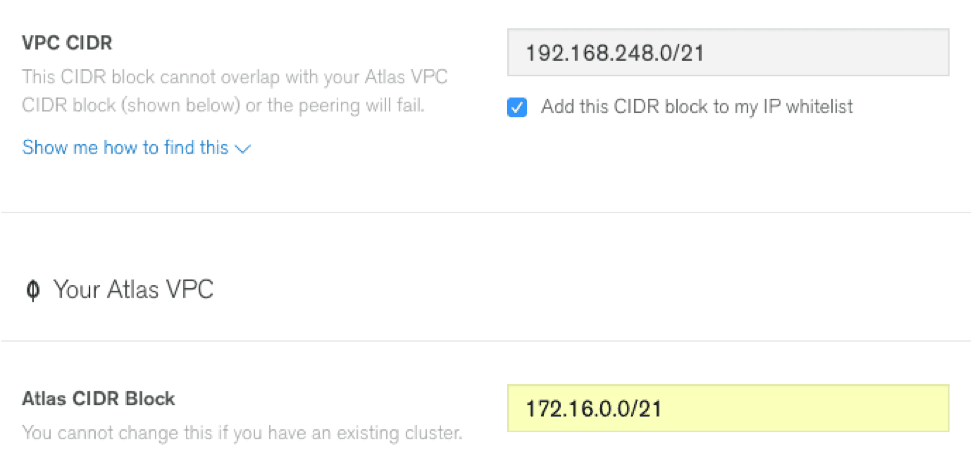Click the word "whitelist" in the checkbox label
Screen dimensions: 975x473
817,107
